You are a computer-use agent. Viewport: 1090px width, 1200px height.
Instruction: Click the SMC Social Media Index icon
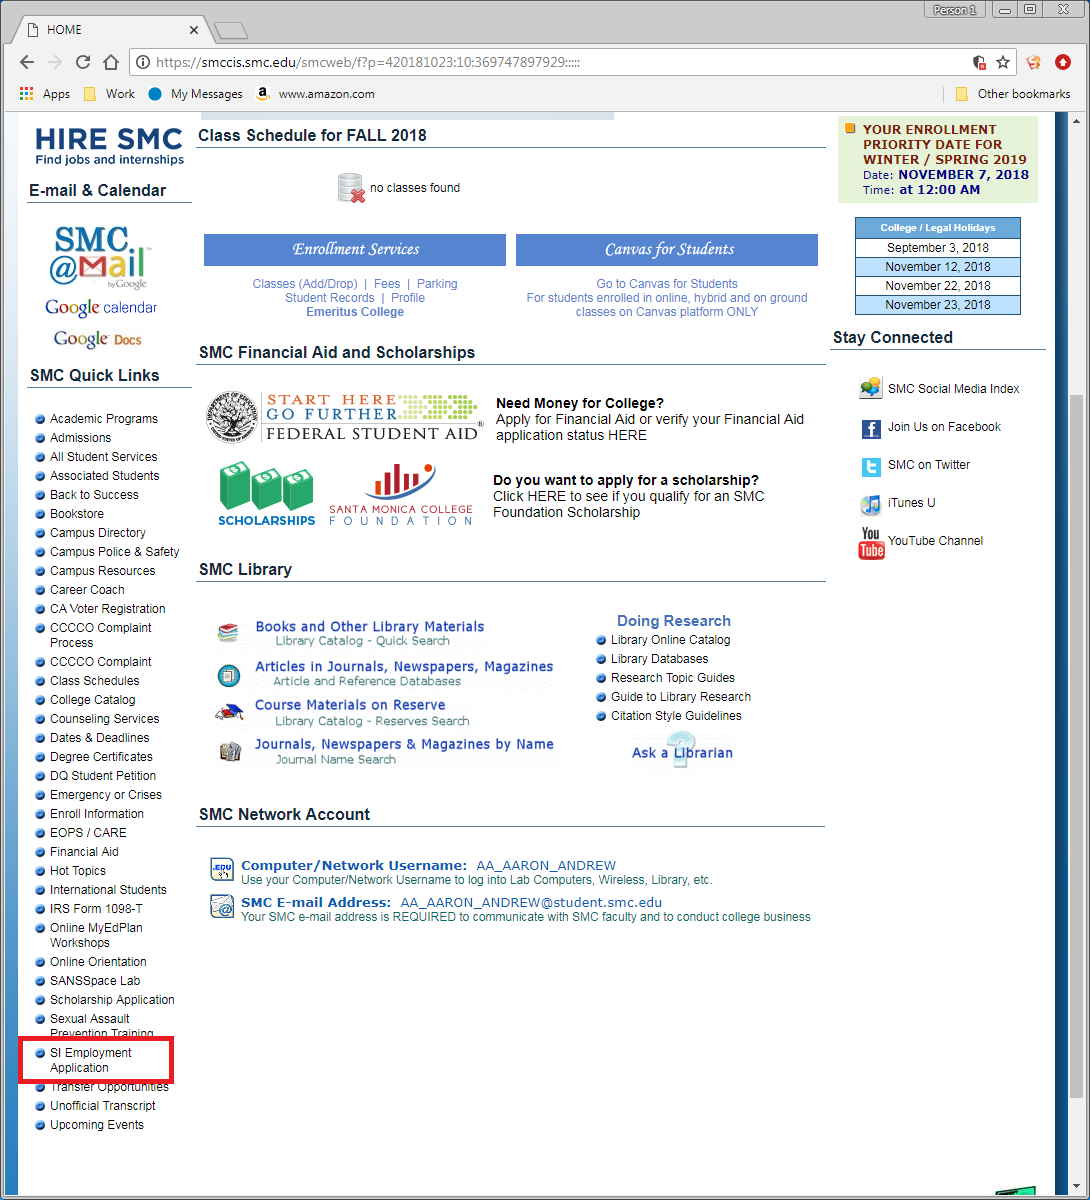pos(871,388)
